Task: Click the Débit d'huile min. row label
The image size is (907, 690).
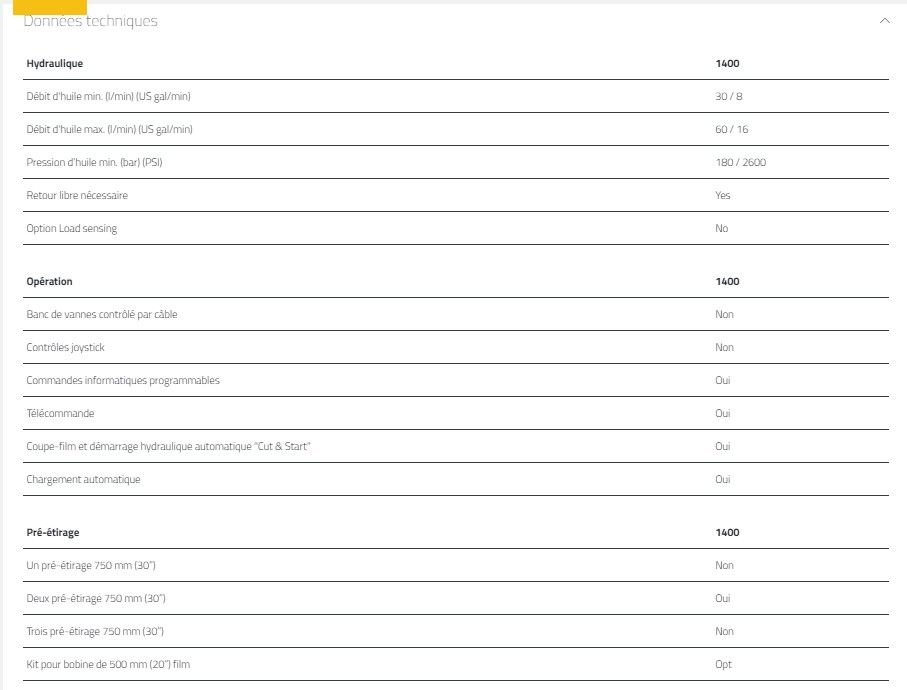Action: 108,96
